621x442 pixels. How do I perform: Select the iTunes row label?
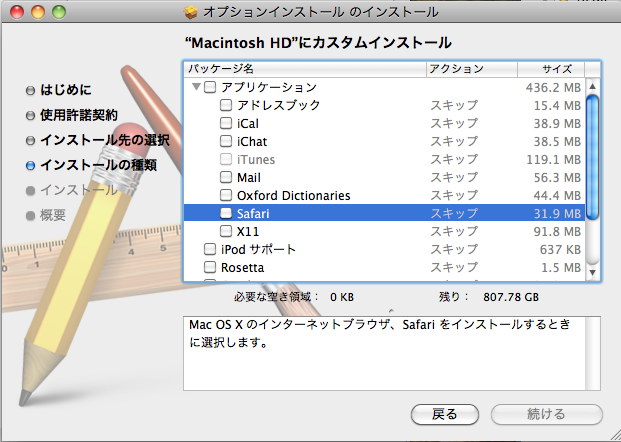(256, 160)
